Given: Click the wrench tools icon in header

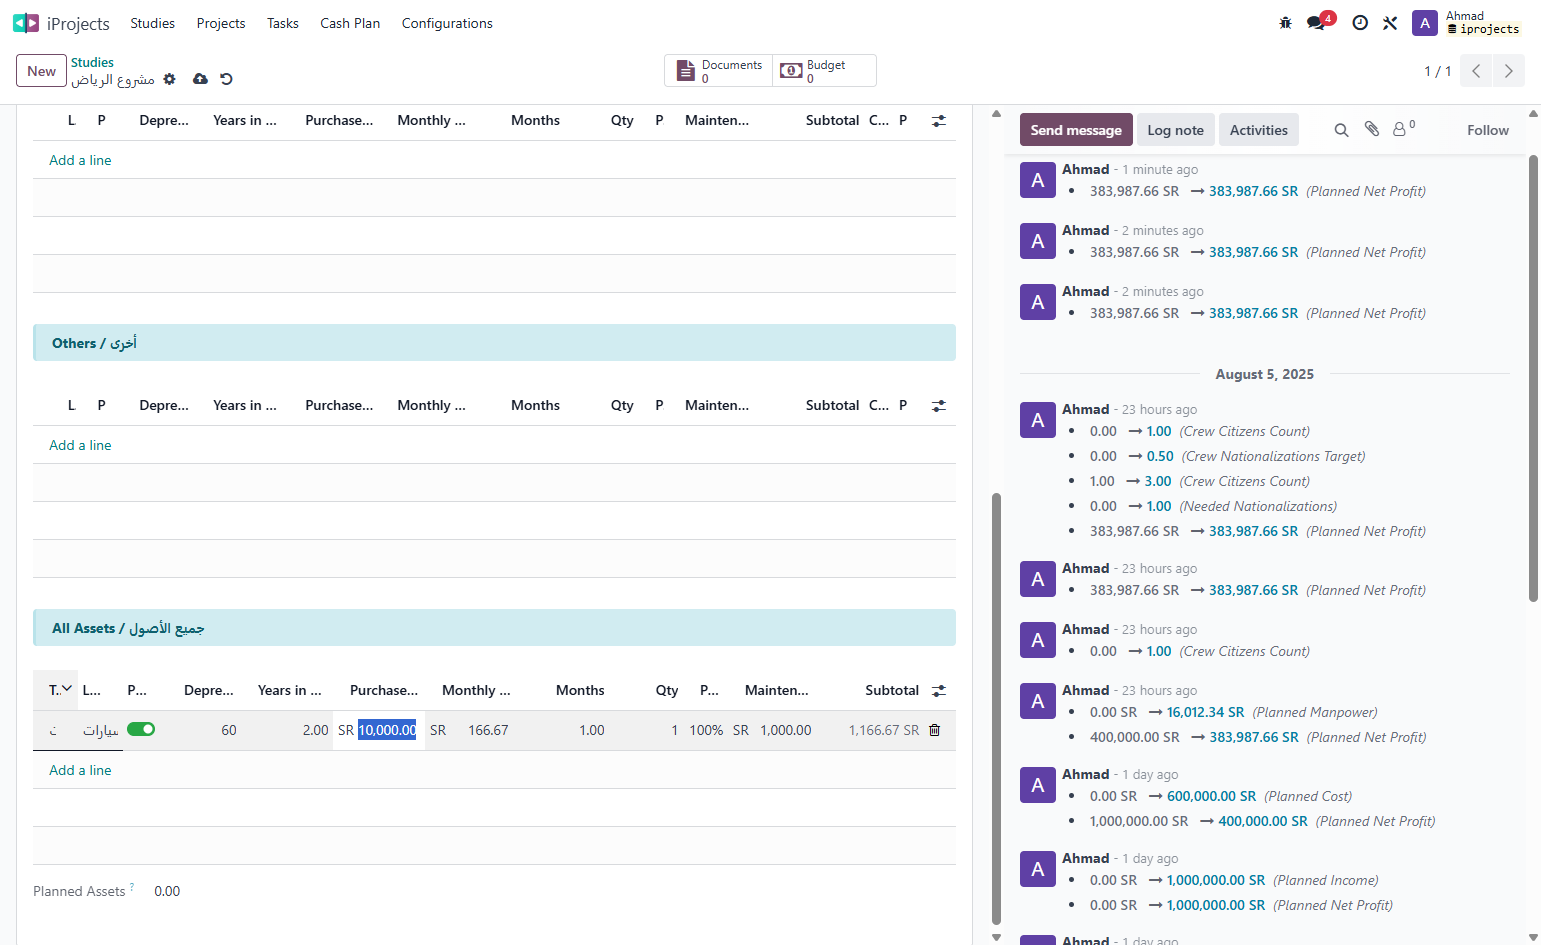Looking at the screenshot, I should tap(1390, 23).
